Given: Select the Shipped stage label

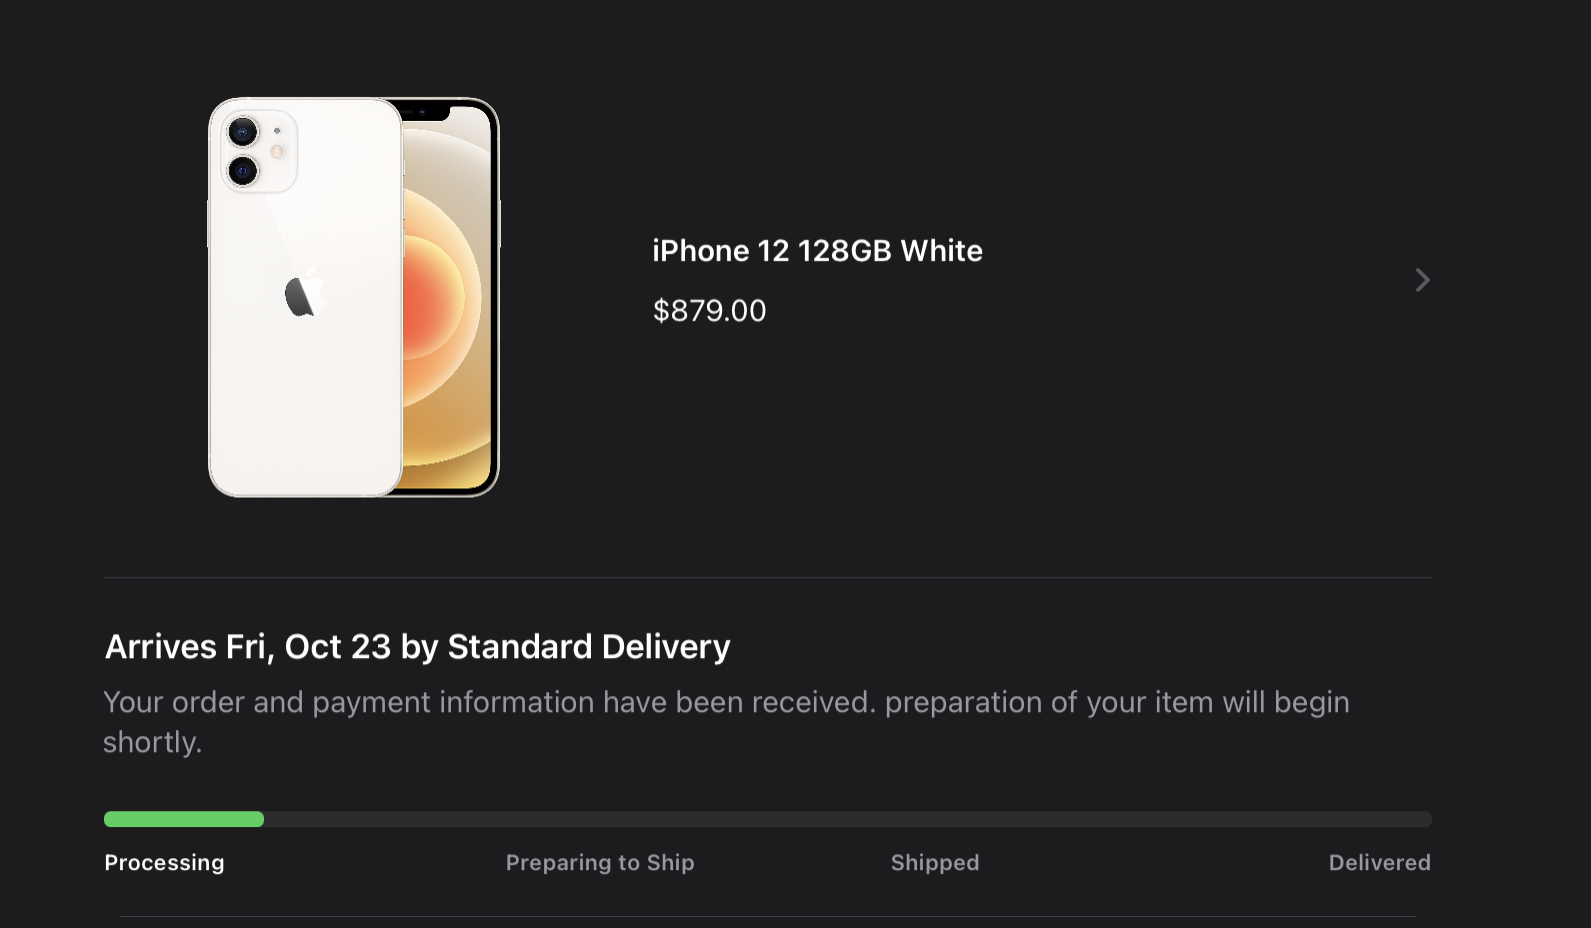Looking at the screenshot, I should (x=935, y=862).
